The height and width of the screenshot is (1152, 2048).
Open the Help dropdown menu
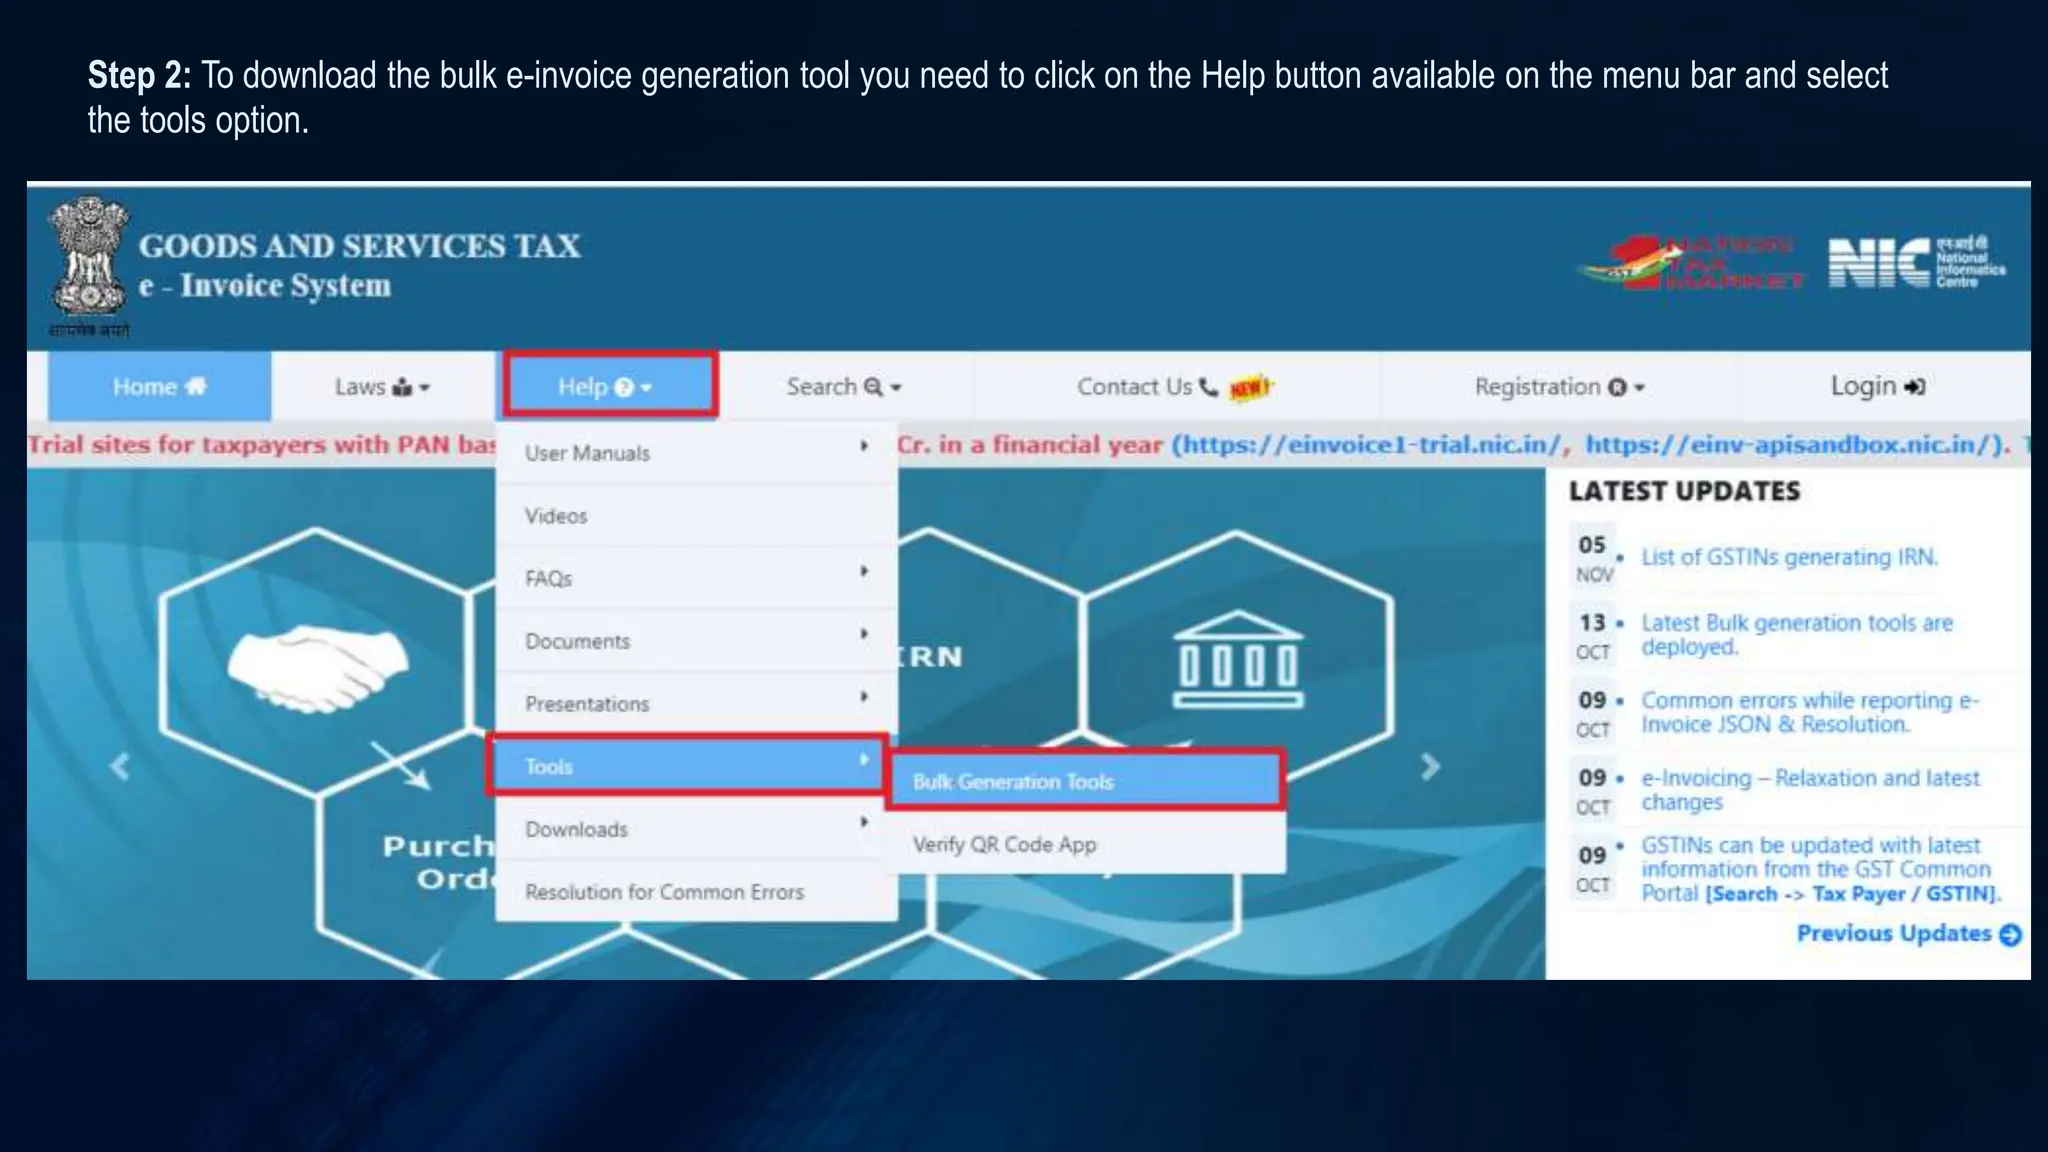pos(610,384)
